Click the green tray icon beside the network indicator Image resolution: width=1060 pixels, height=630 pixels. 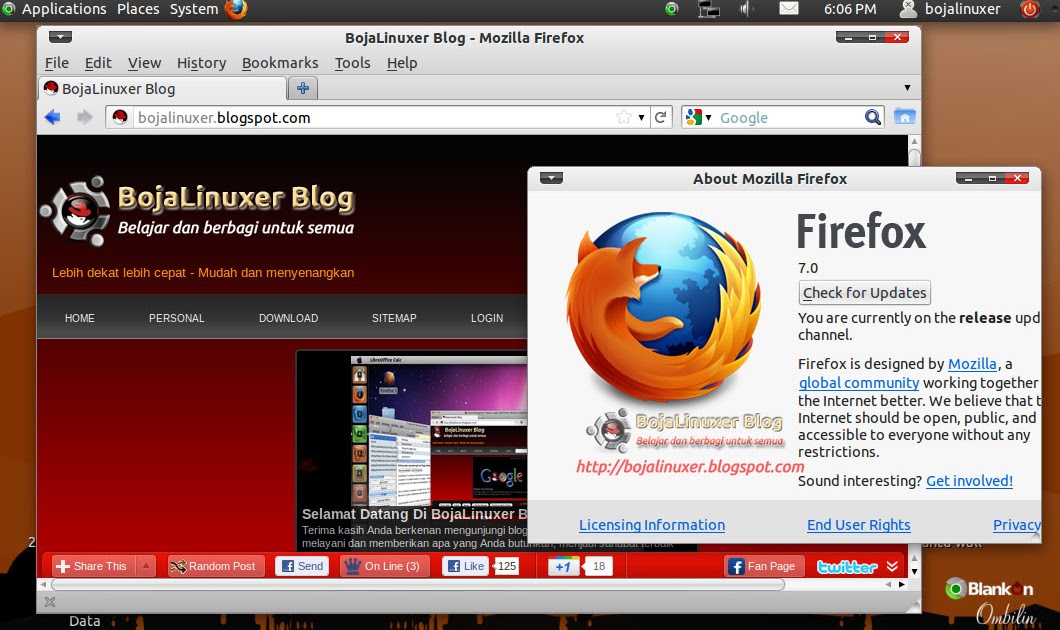click(x=671, y=9)
